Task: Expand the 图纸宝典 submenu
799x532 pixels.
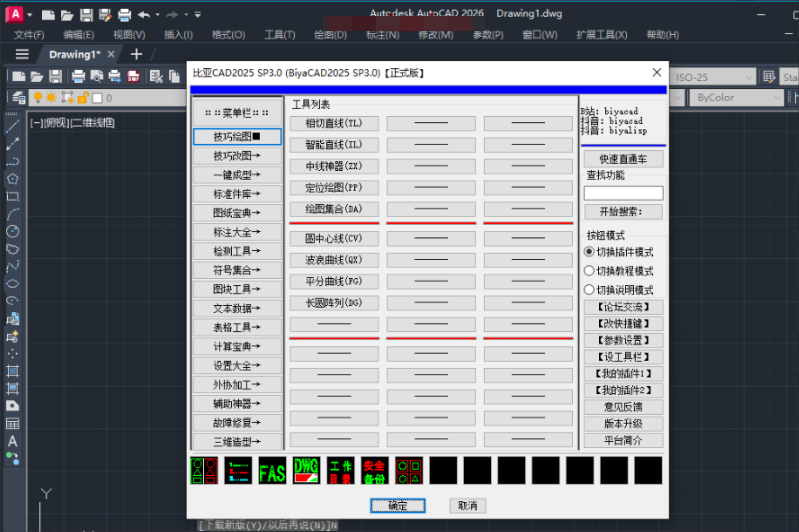Action: (x=237, y=212)
